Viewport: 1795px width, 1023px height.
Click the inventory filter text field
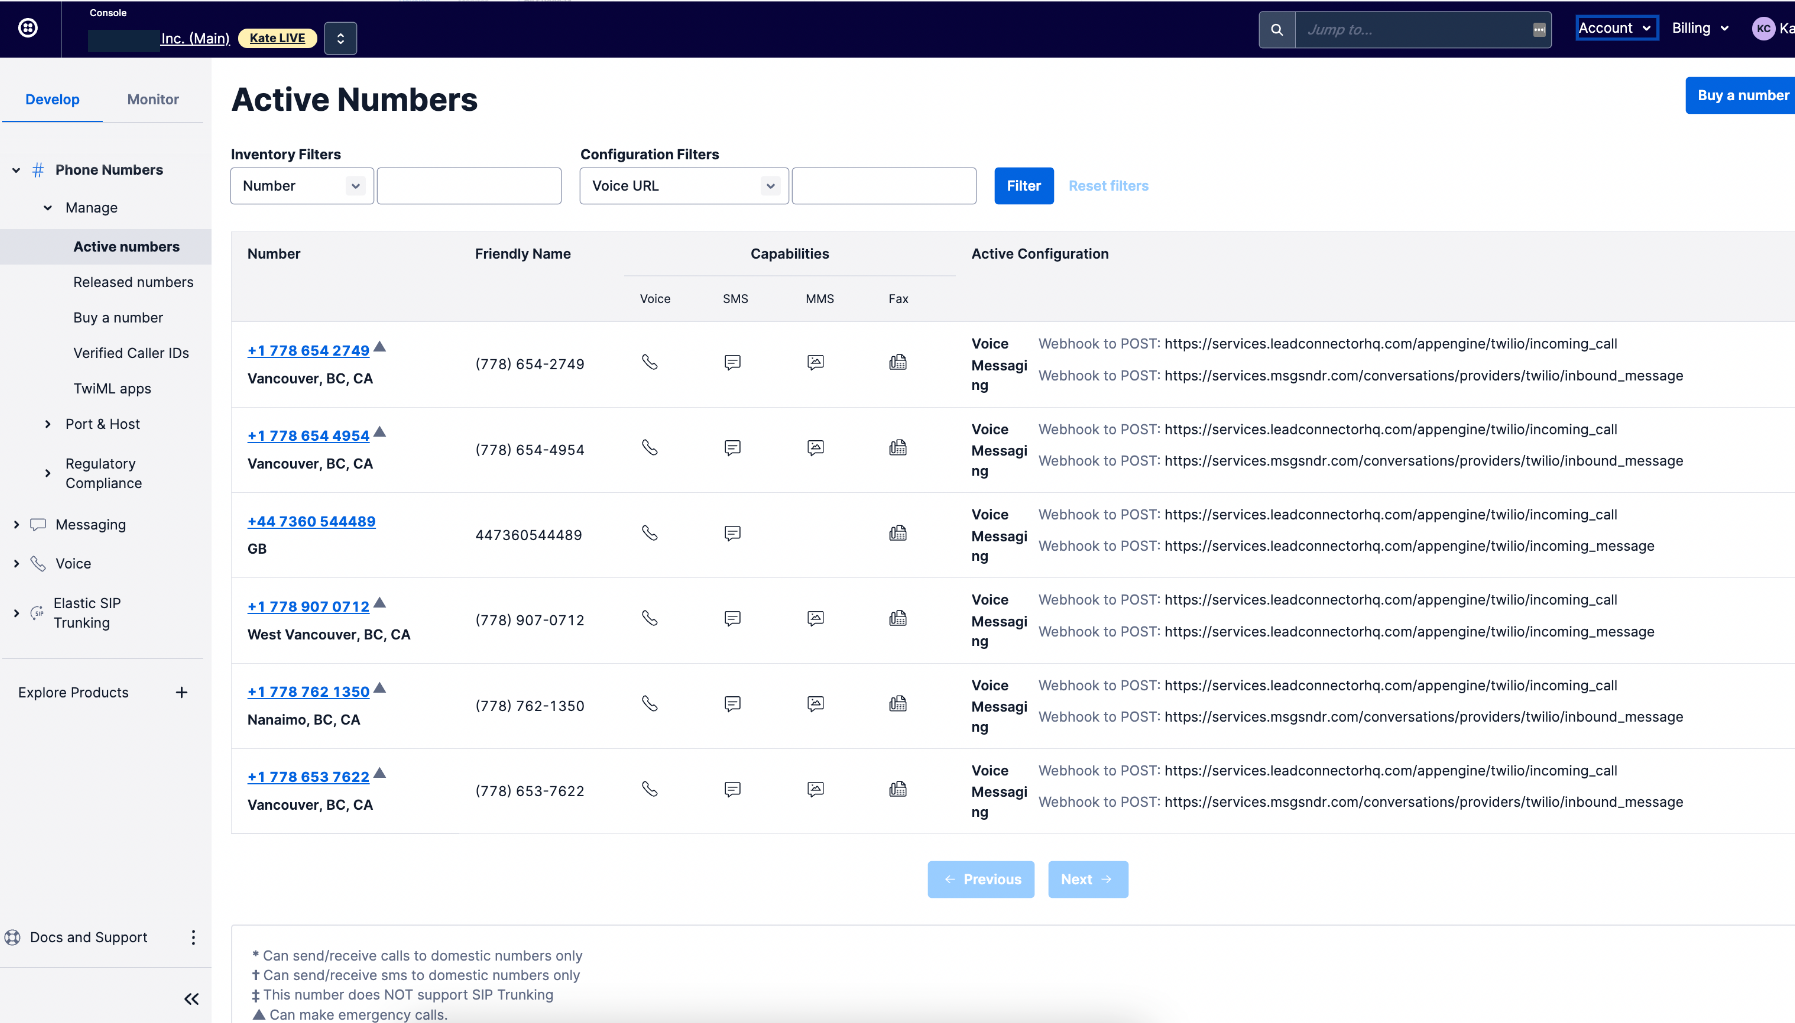tap(469, 186)
